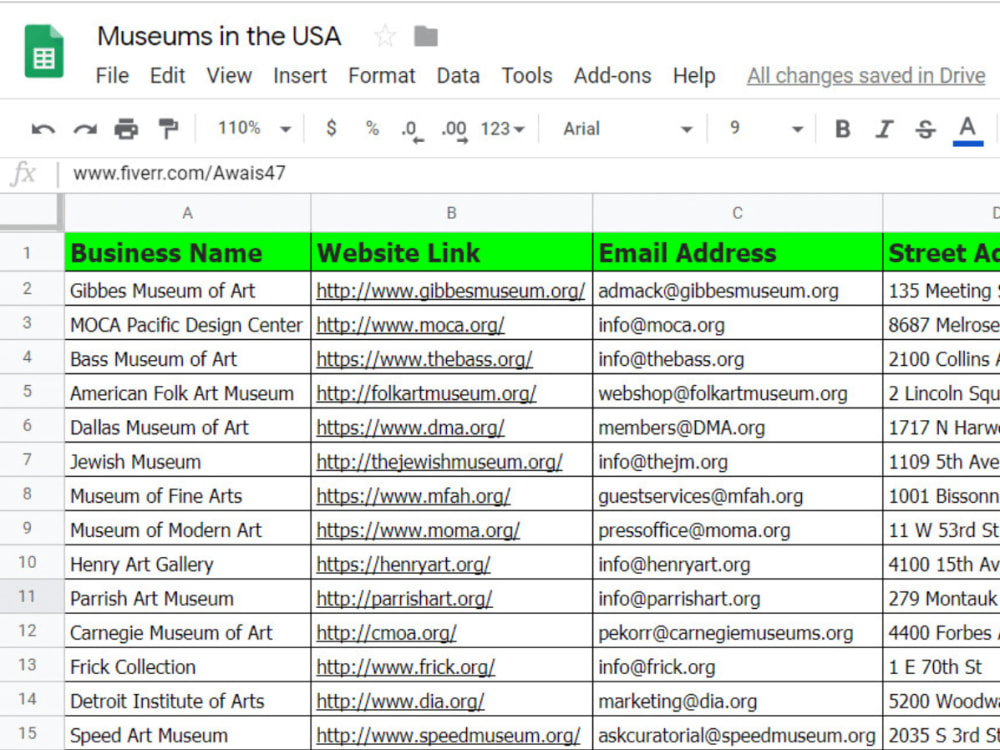Viewport: 1000px width, 750px height.
Task: Open the dia.org website link
Action: [401, 702]
